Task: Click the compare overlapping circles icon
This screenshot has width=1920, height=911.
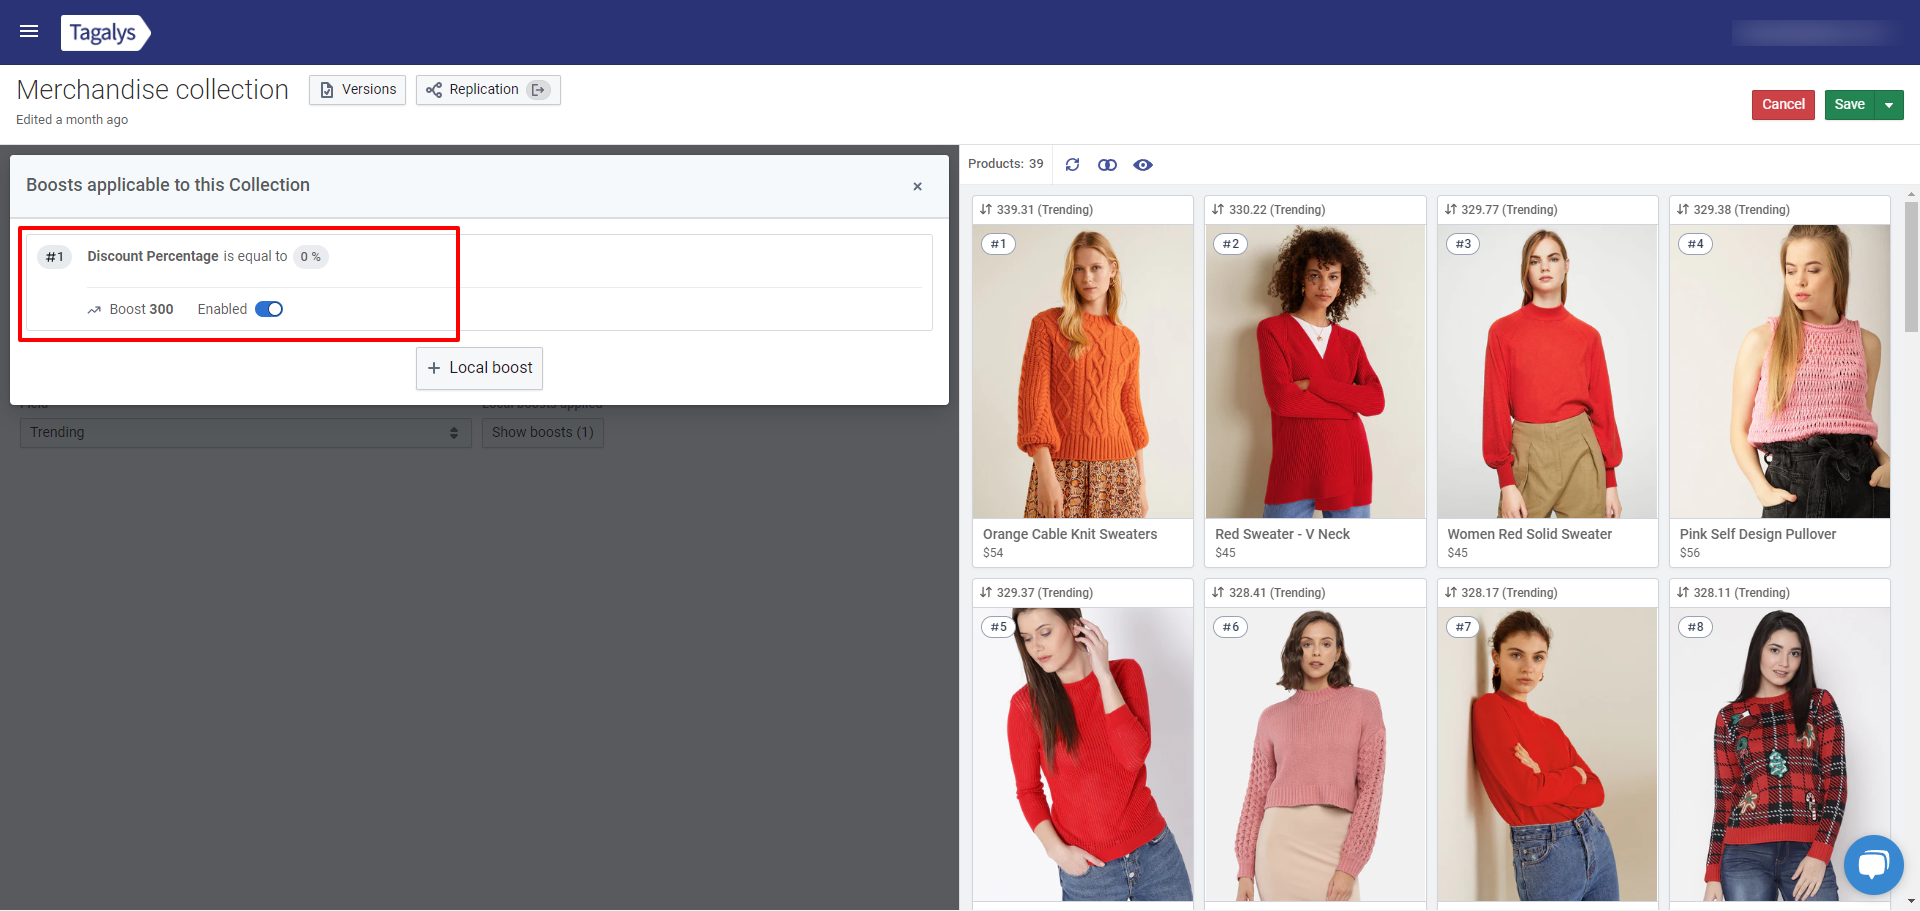Action: [x=1107, y=165]
